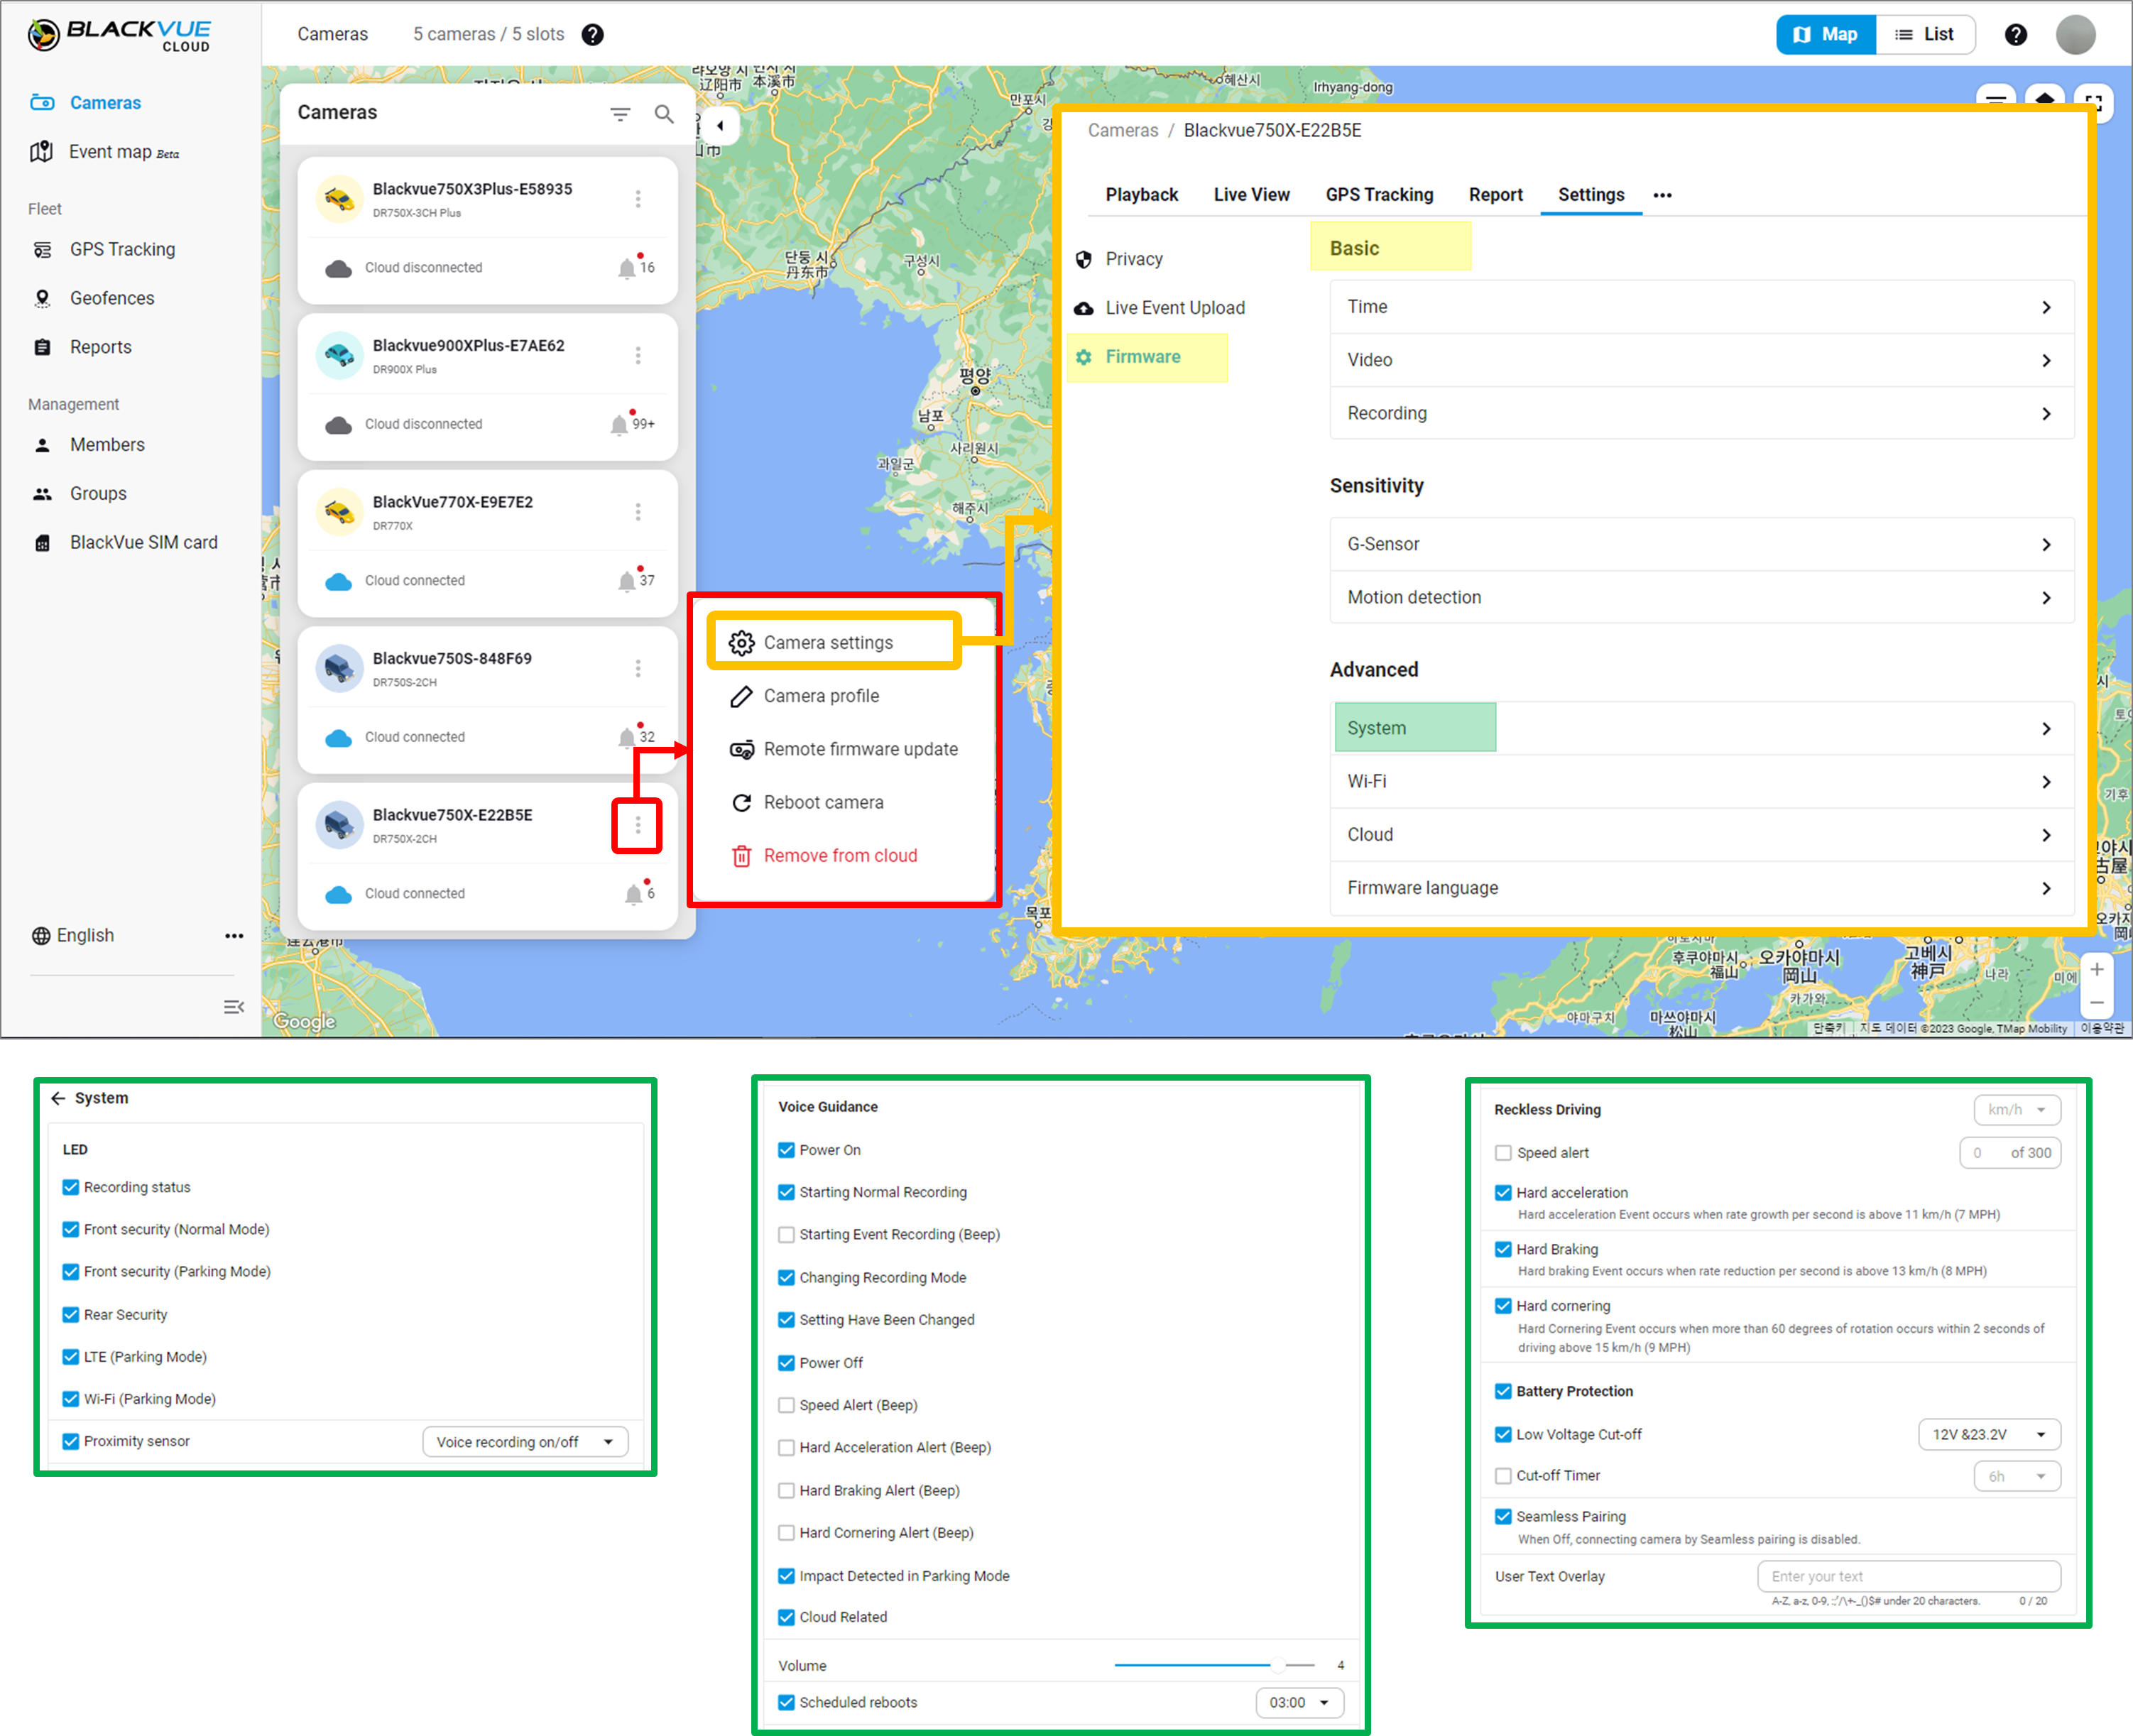Collapse the Cameras panel with the arrow

720,126
